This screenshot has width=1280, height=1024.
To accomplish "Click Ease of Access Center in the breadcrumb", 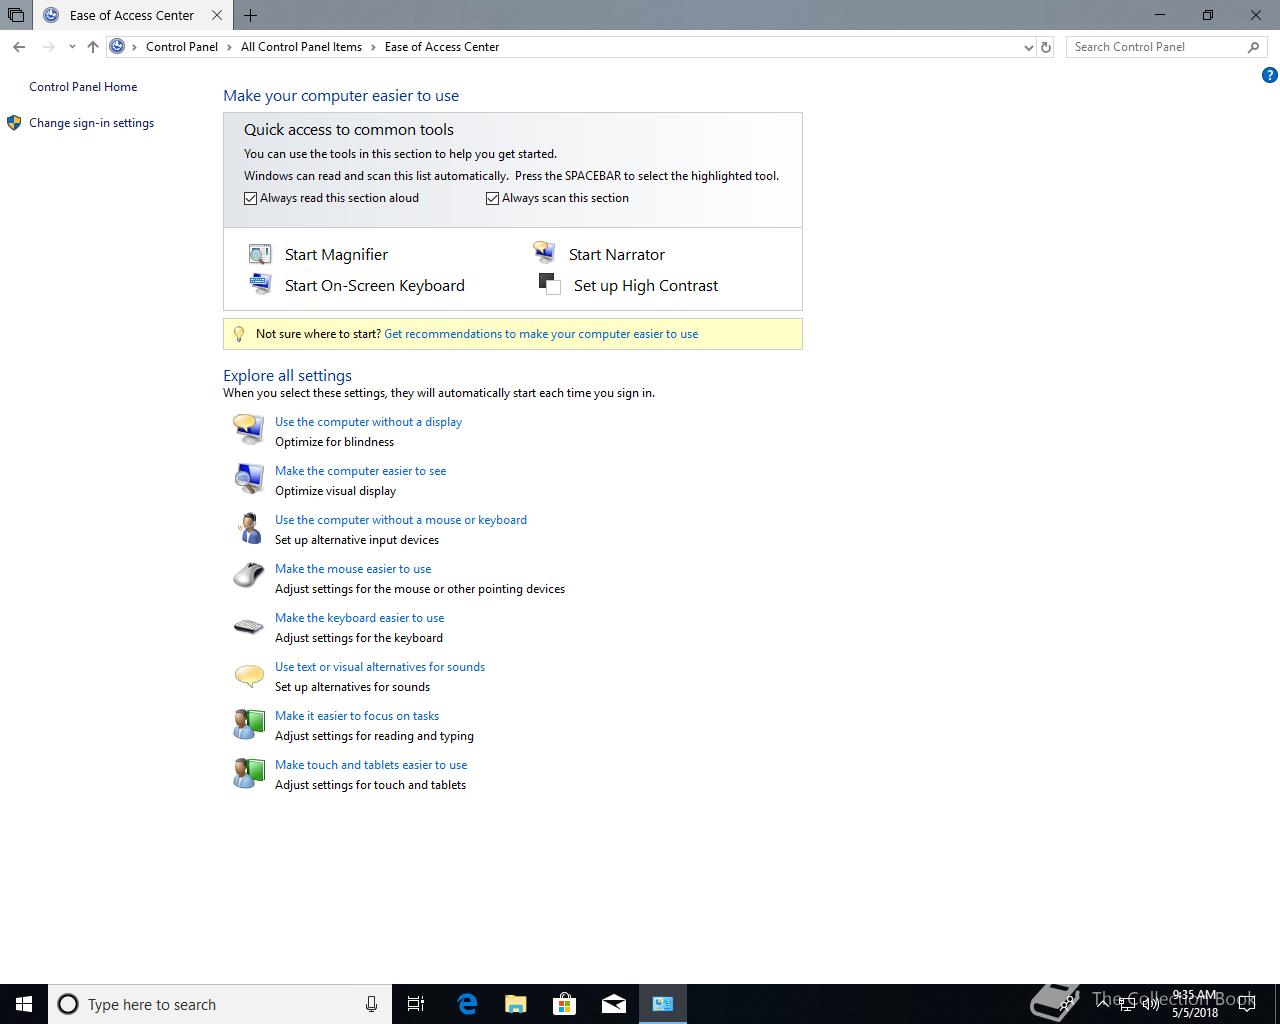I will coord(442,47).
